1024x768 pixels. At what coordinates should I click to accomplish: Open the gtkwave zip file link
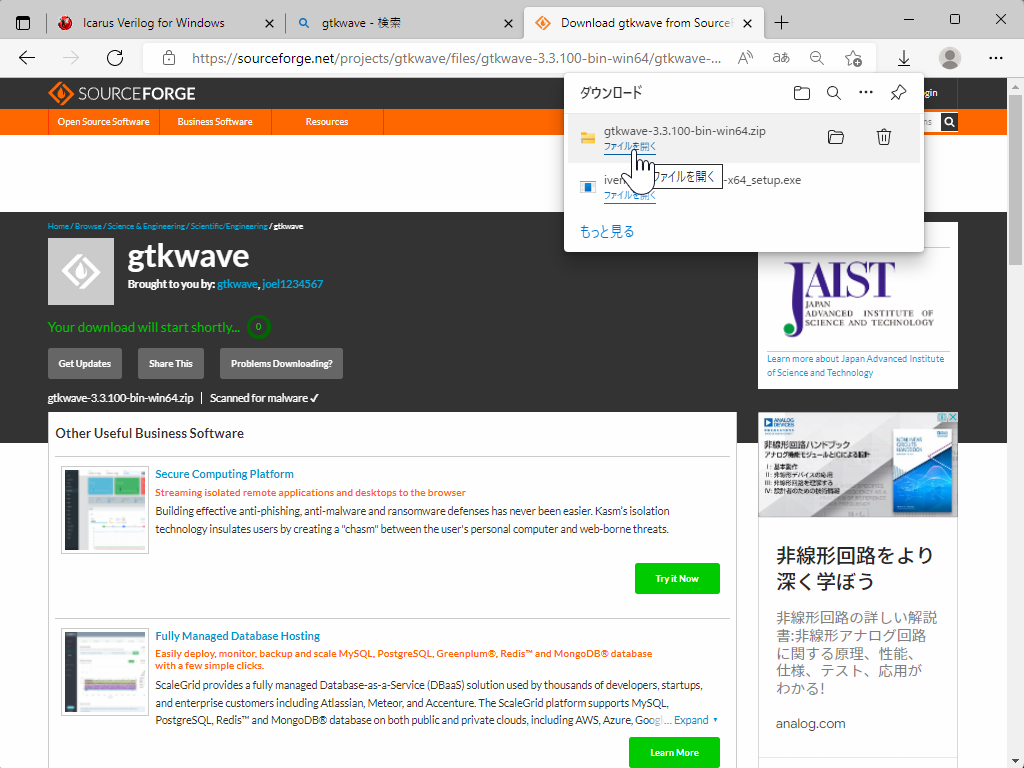(x=630, y=146)
